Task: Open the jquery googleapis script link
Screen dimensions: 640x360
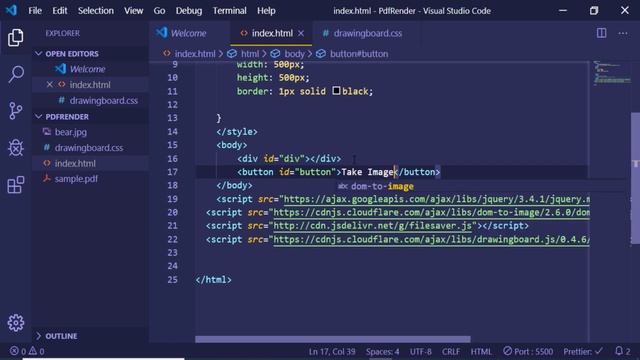Action: coord(436,199)
